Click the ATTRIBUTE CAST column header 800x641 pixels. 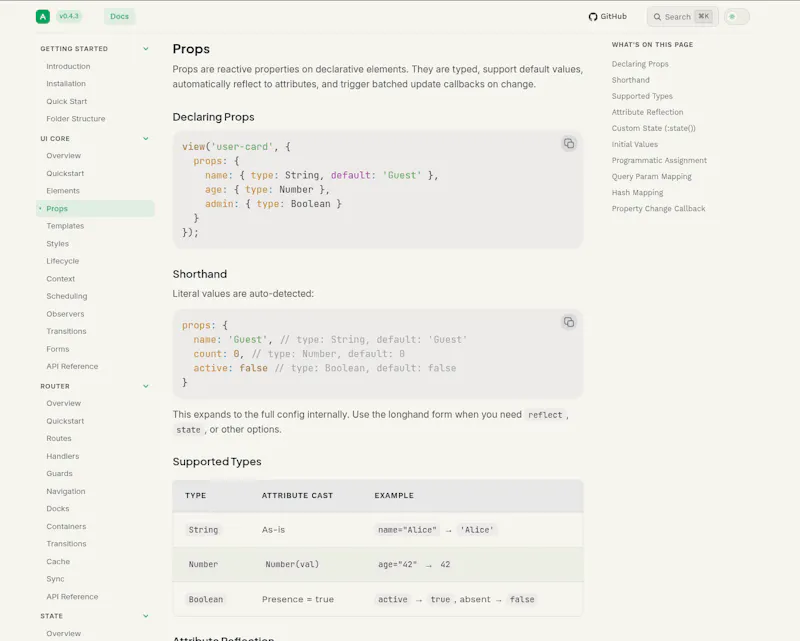297,496
